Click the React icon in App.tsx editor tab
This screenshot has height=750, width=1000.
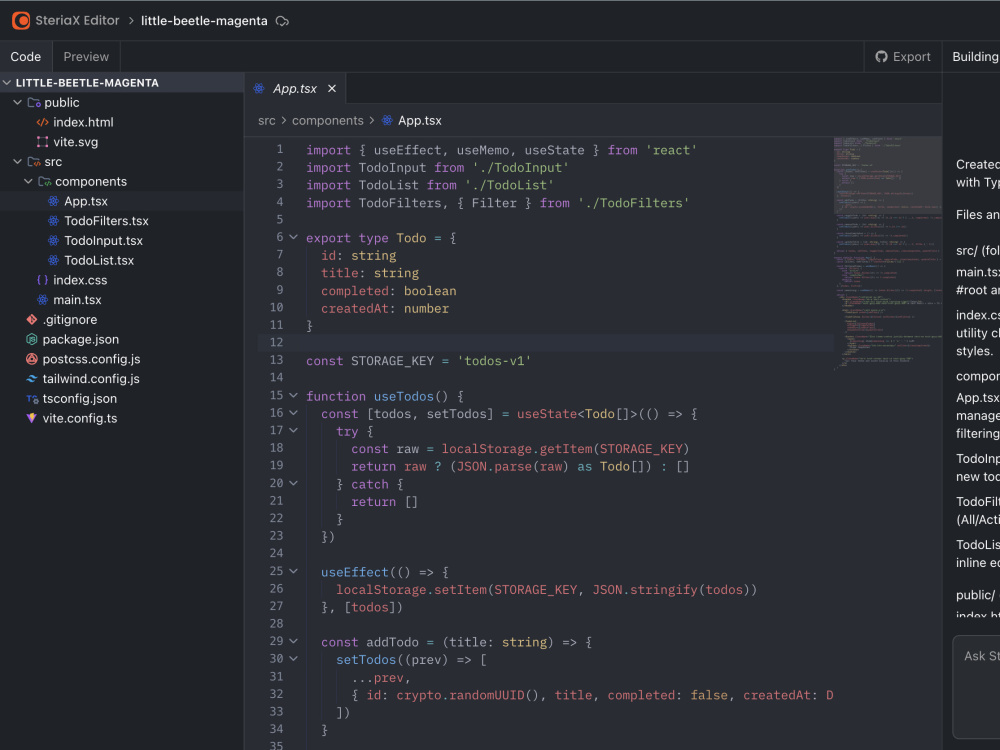(x=259, y=89)
